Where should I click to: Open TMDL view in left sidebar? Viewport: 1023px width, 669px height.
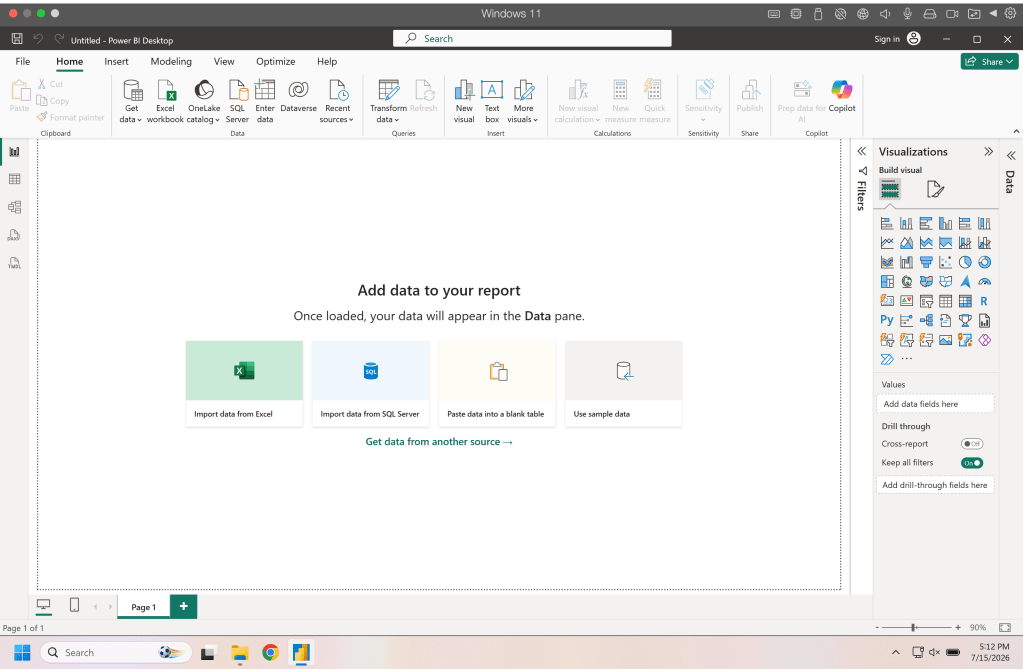[14, 263]
